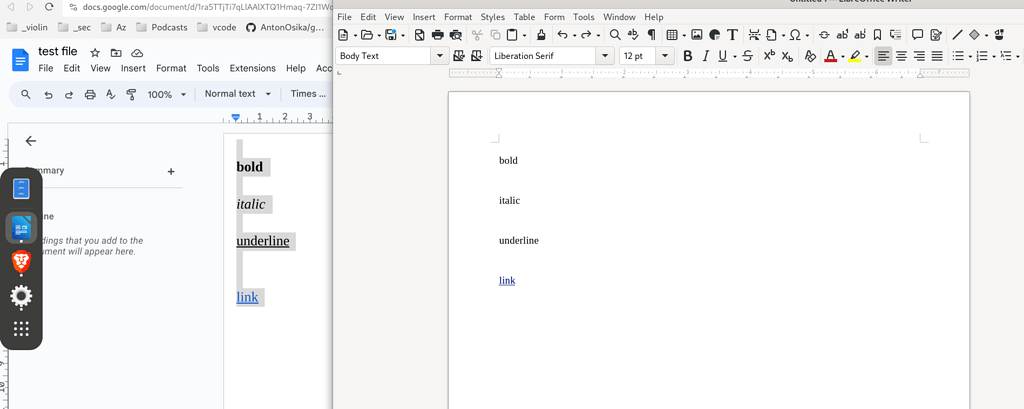The height and width of the screenshot is (409, 1024).
Task: Toggle Underline in LibreOffice Writer
Action: click(x=722, y=56)
